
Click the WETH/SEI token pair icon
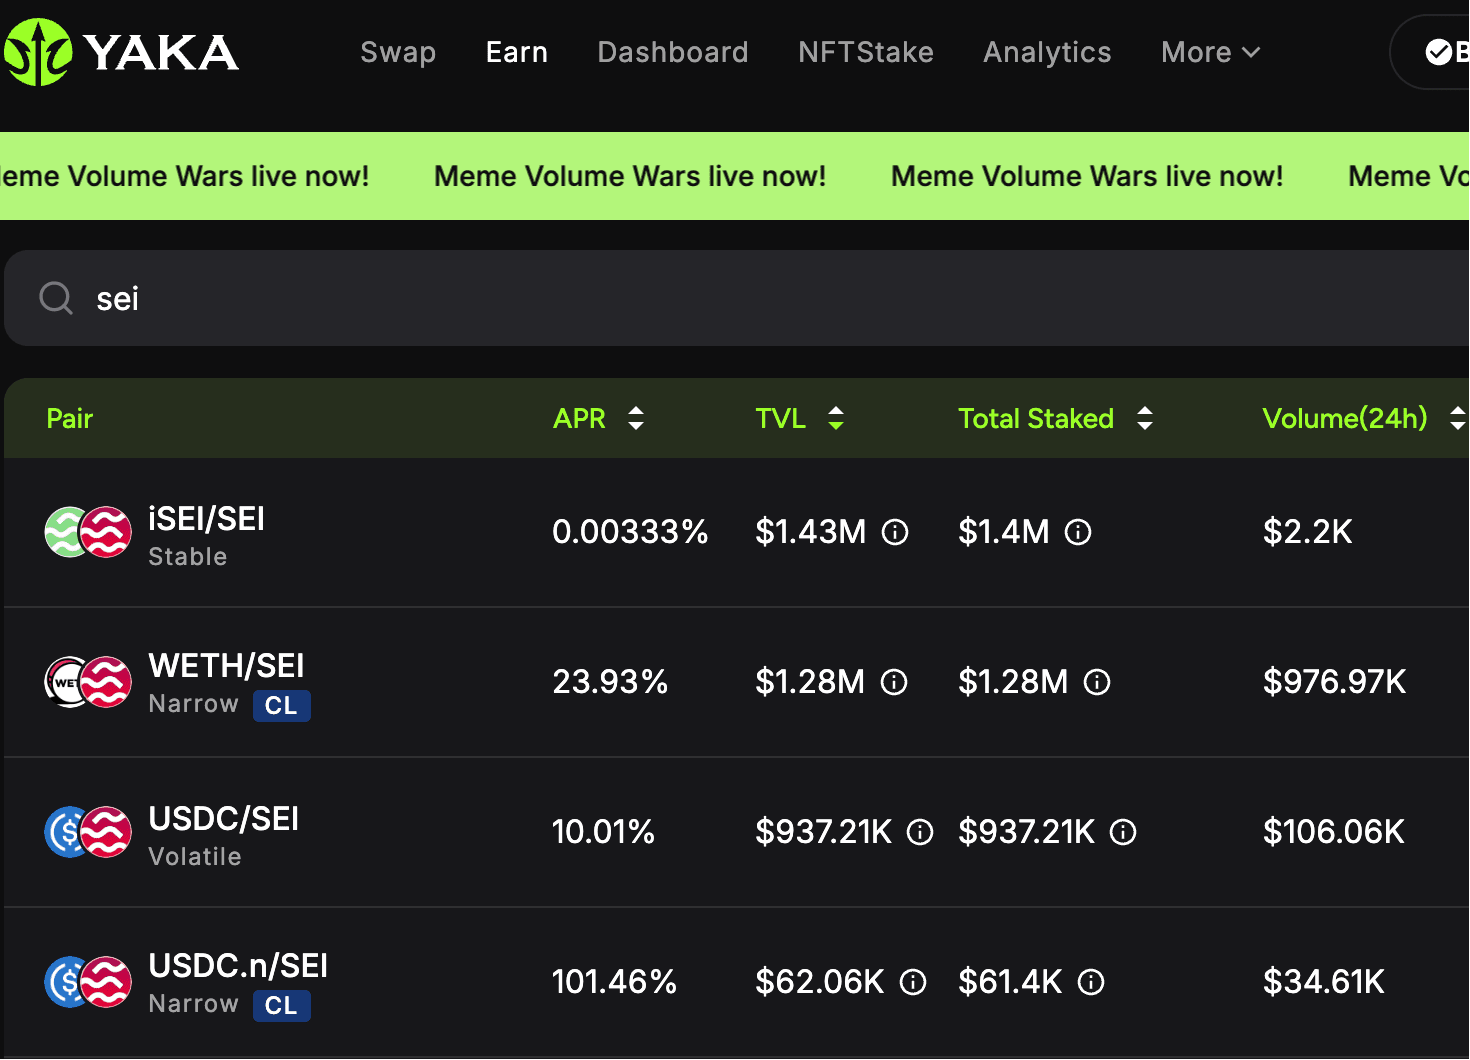tap(88, 682)
